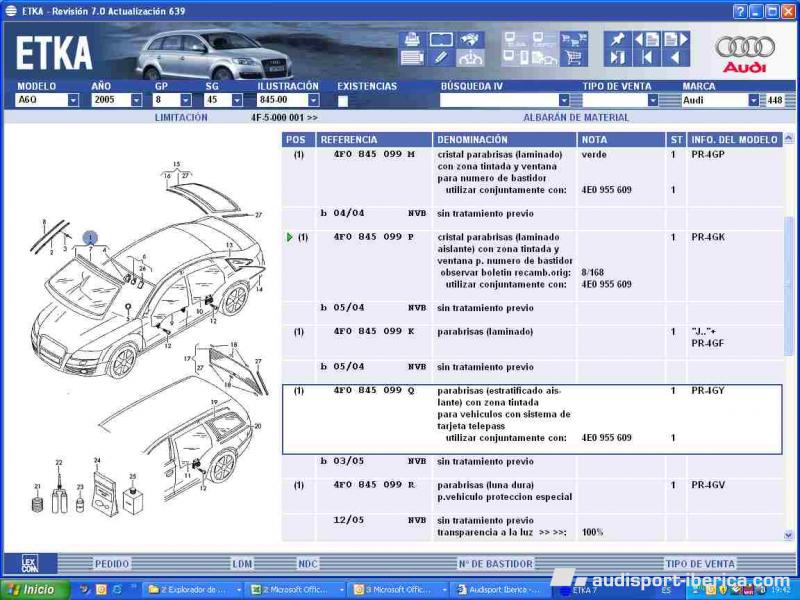
Task: Click the Búsqueda IV search field
Action: [x=499, y=100]
